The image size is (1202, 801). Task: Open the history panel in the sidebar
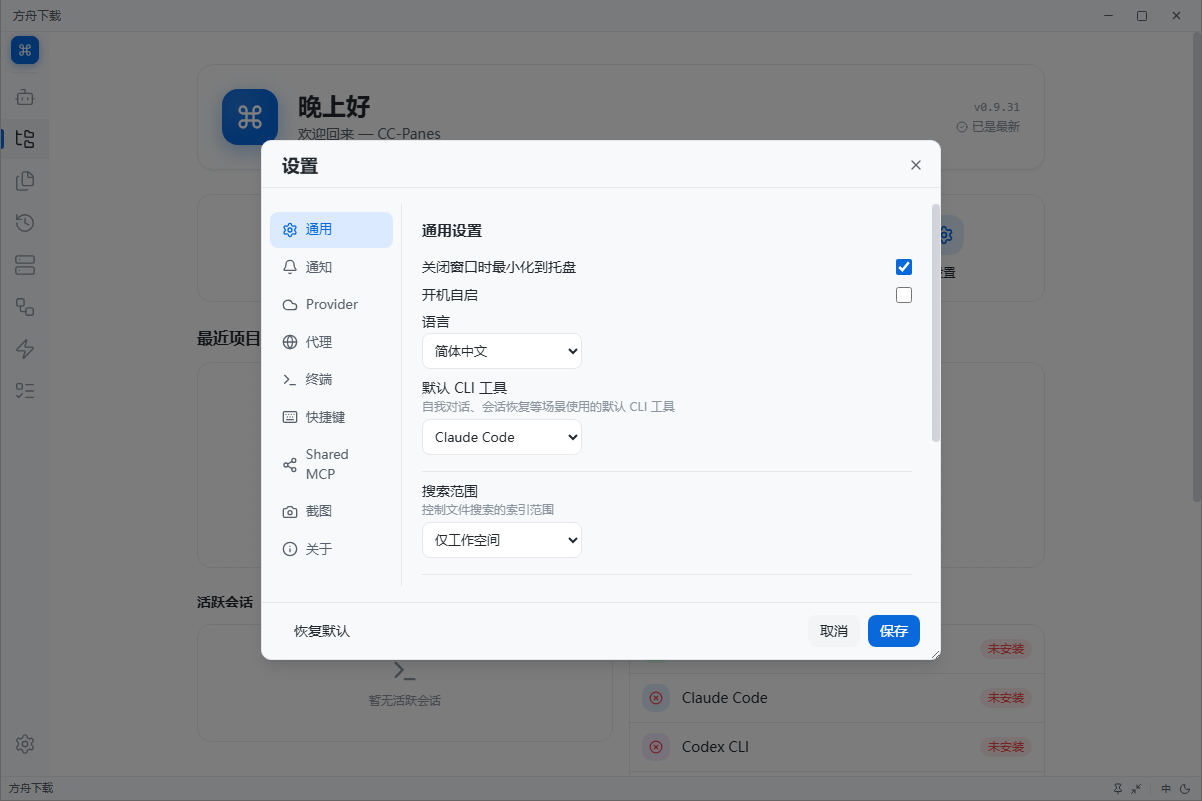(x=24, y=223)
